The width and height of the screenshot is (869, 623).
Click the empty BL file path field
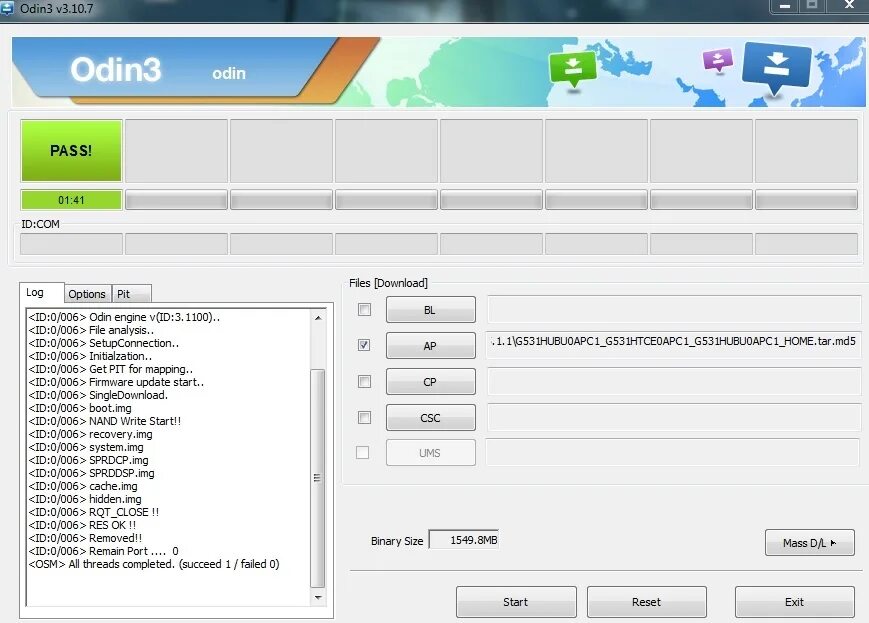[x=674, y=309]
